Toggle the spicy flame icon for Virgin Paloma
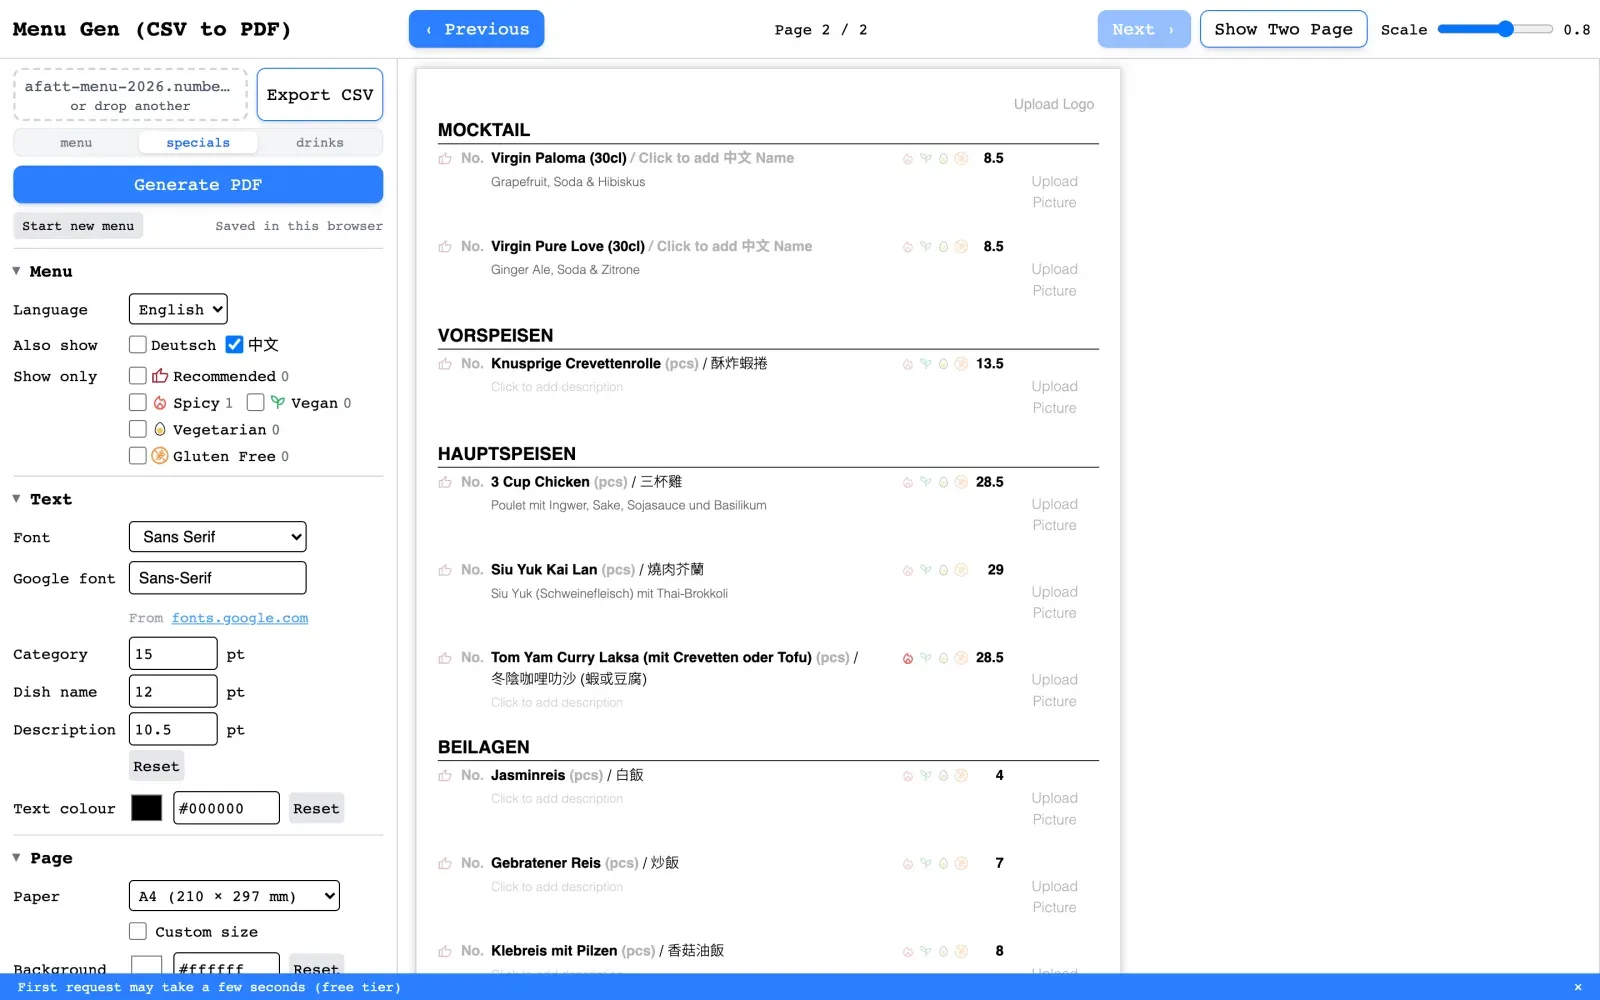Viewport: 1600px width, 1000px height. pyautogui.click(x=908, y=159)
